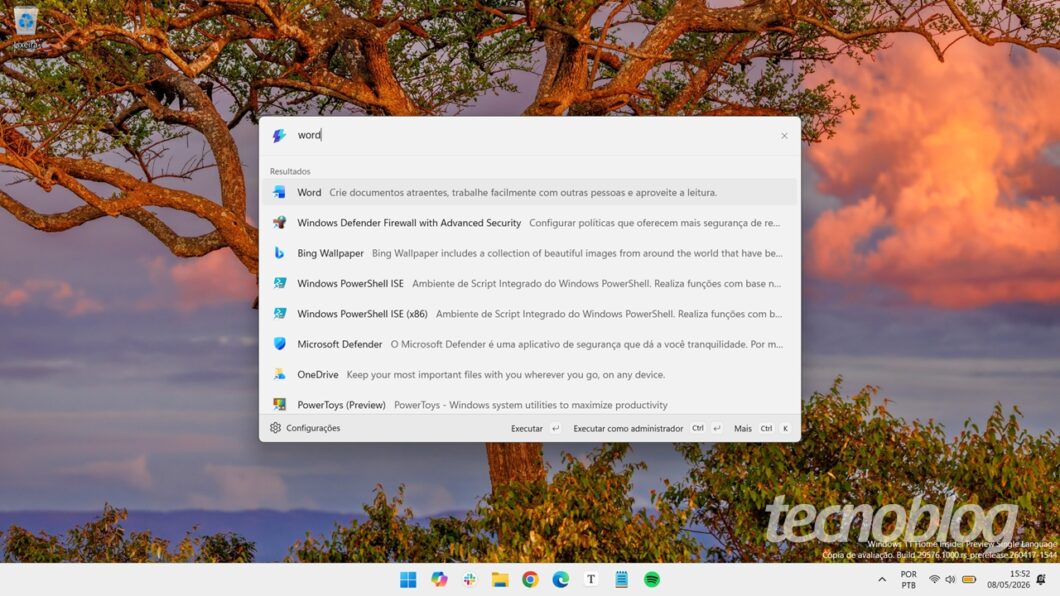Select the 'Bing Wallpaper' result title

(x=331, y=253)
